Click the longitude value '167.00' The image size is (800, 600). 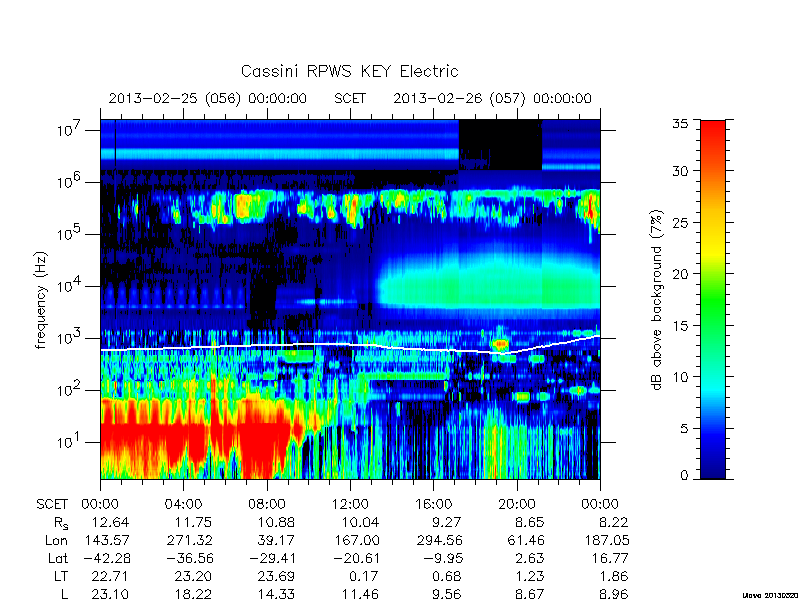point(356,540)
